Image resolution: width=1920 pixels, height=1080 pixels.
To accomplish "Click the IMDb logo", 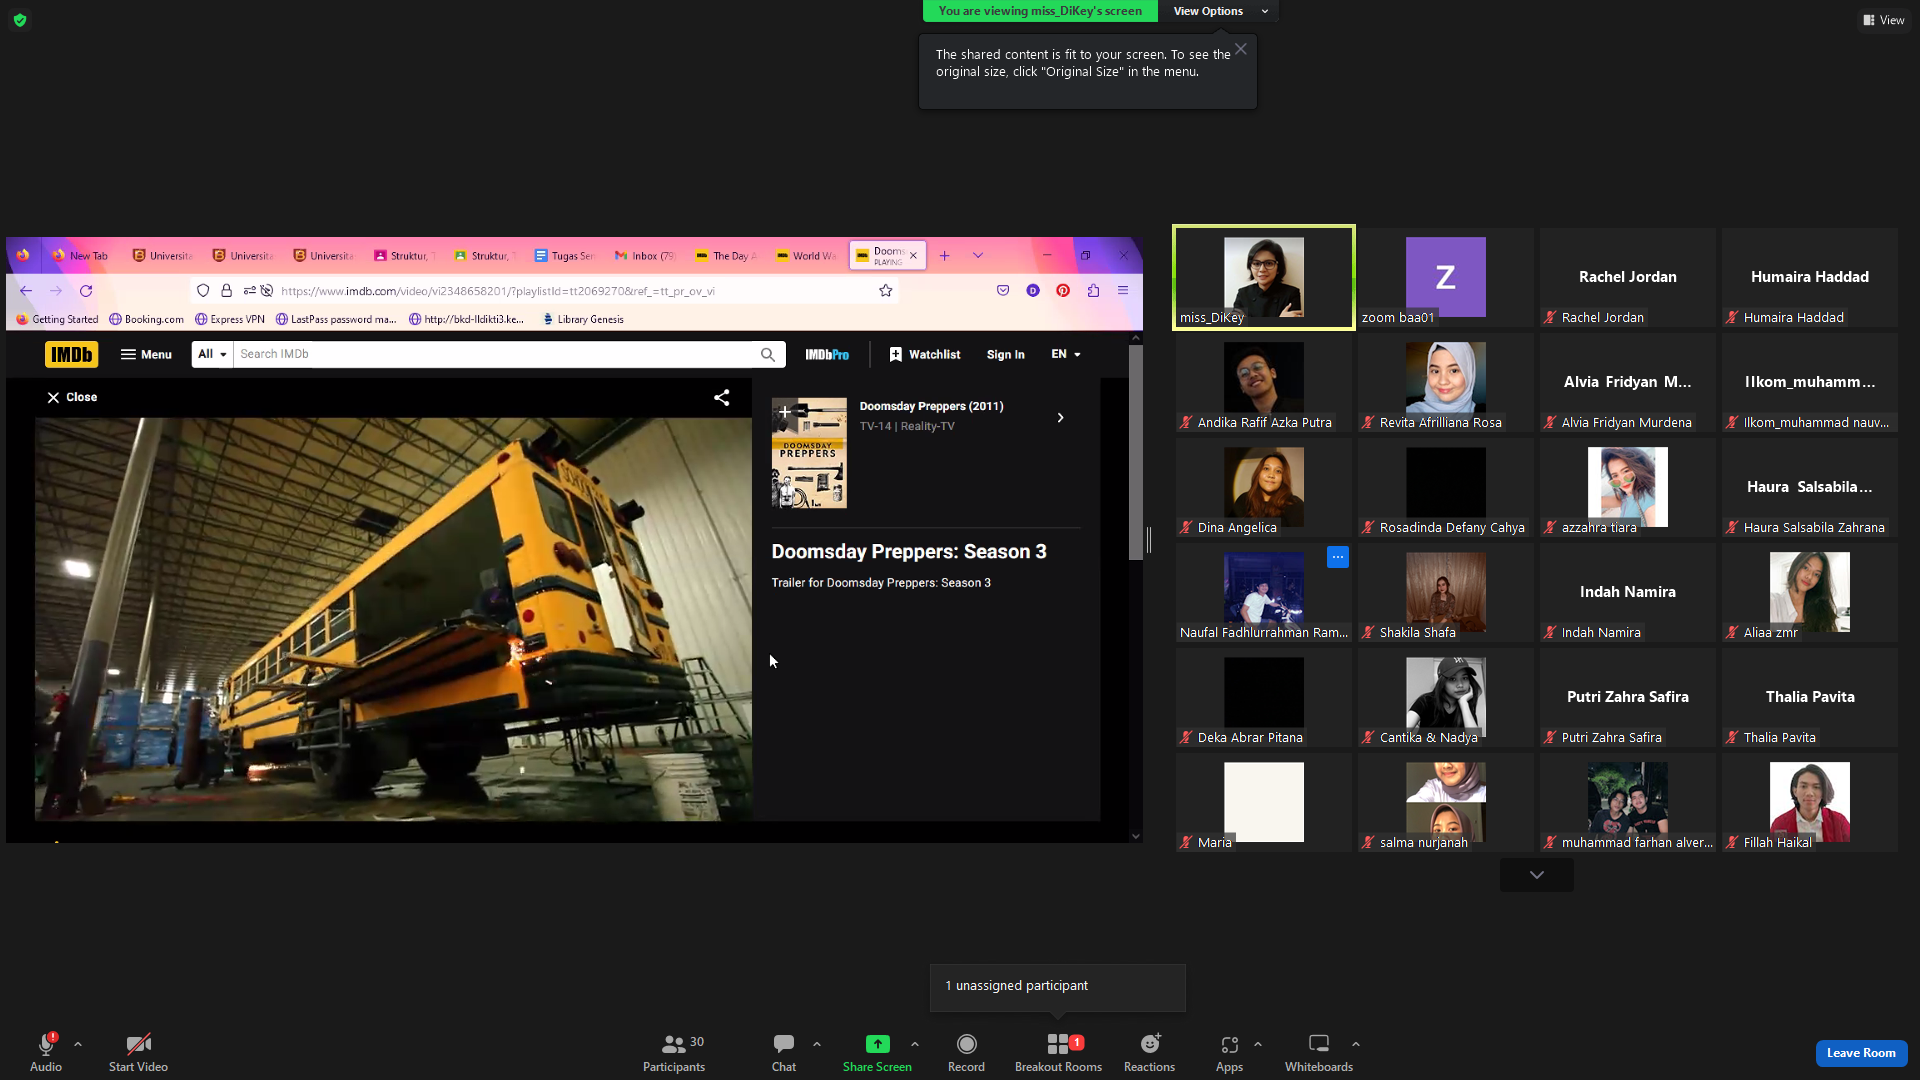I will 71,354.
